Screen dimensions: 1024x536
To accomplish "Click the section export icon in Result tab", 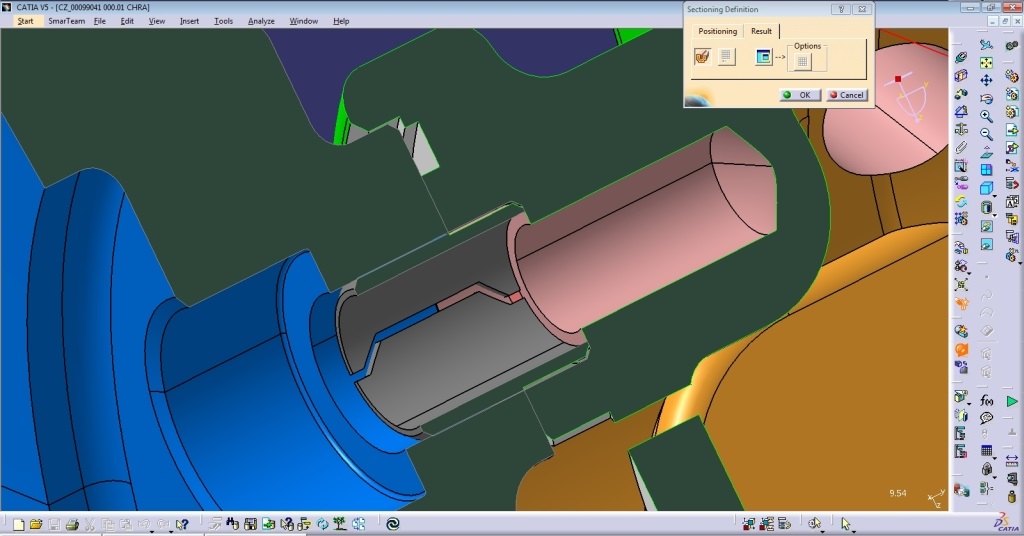I will click(x=703, y=57).
